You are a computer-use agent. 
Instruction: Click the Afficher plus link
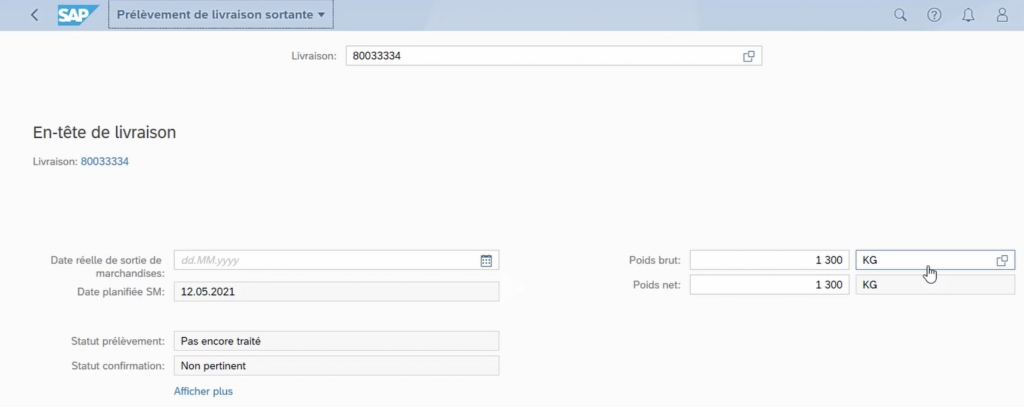point(203,391)
